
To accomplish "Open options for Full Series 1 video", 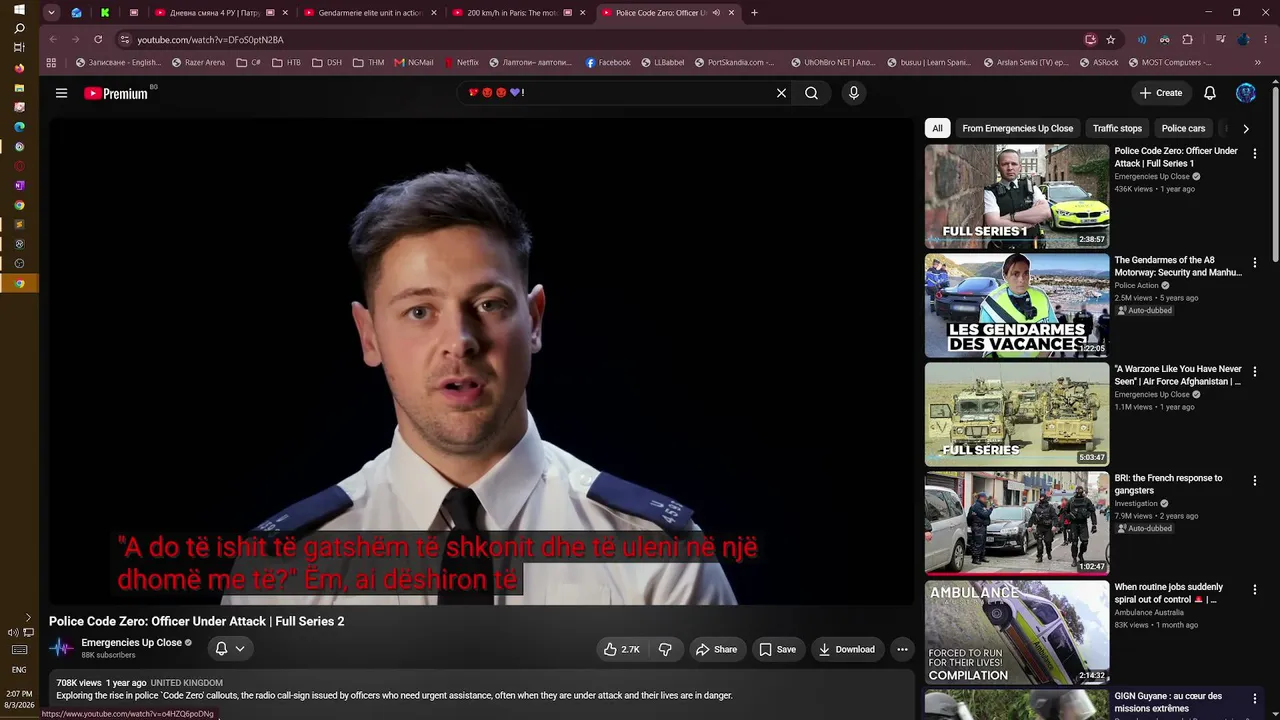I will [1255, 153].
